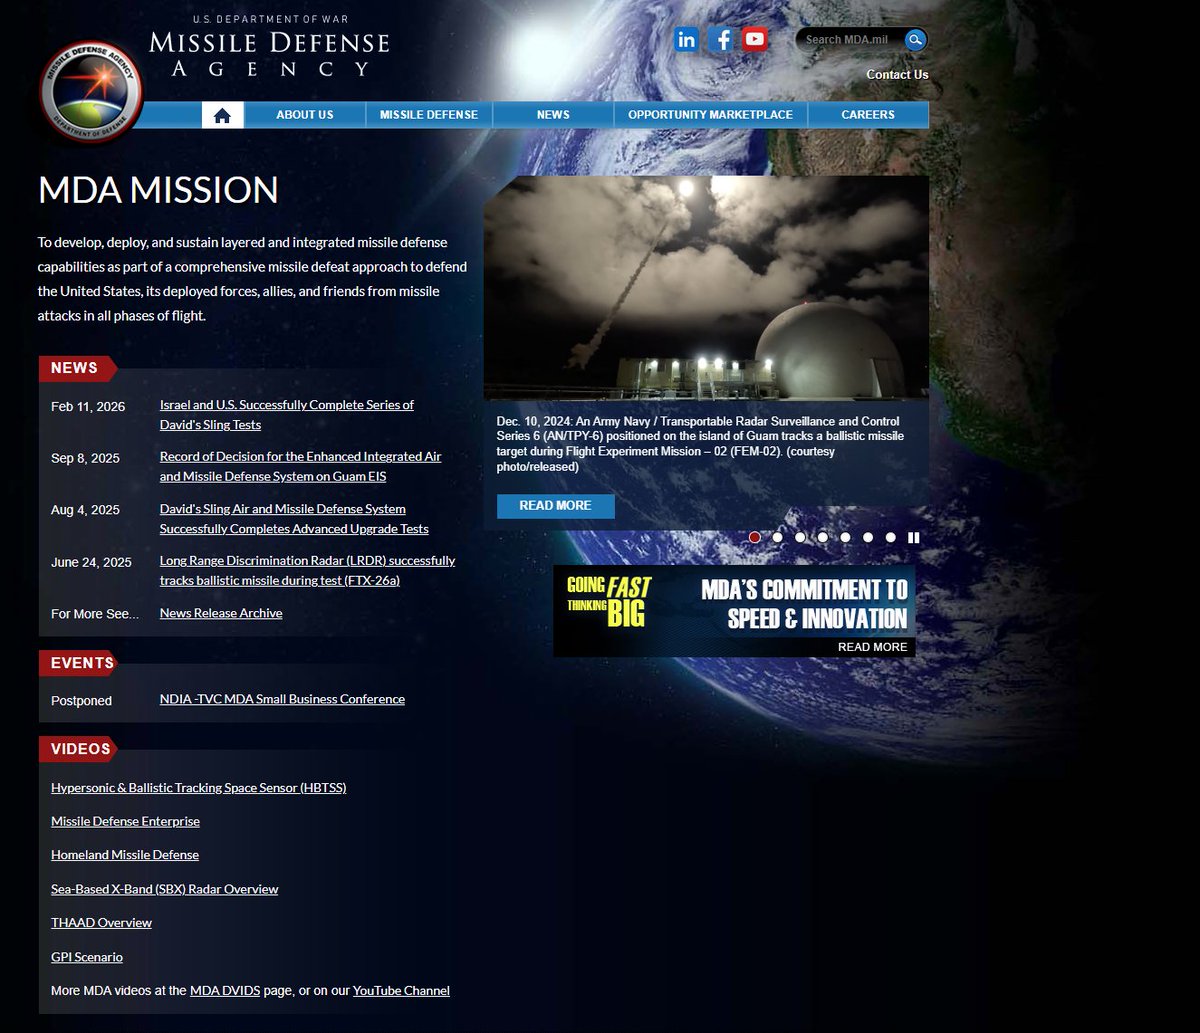
Task: Open the THAAD Overview video
Action: click(101, 923)
